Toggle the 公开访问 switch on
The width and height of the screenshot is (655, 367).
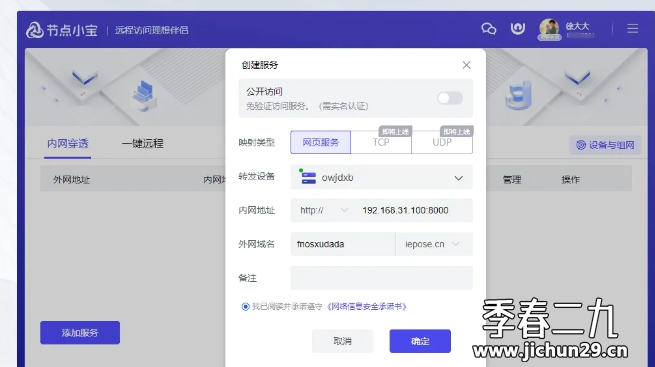coord(450,98)
